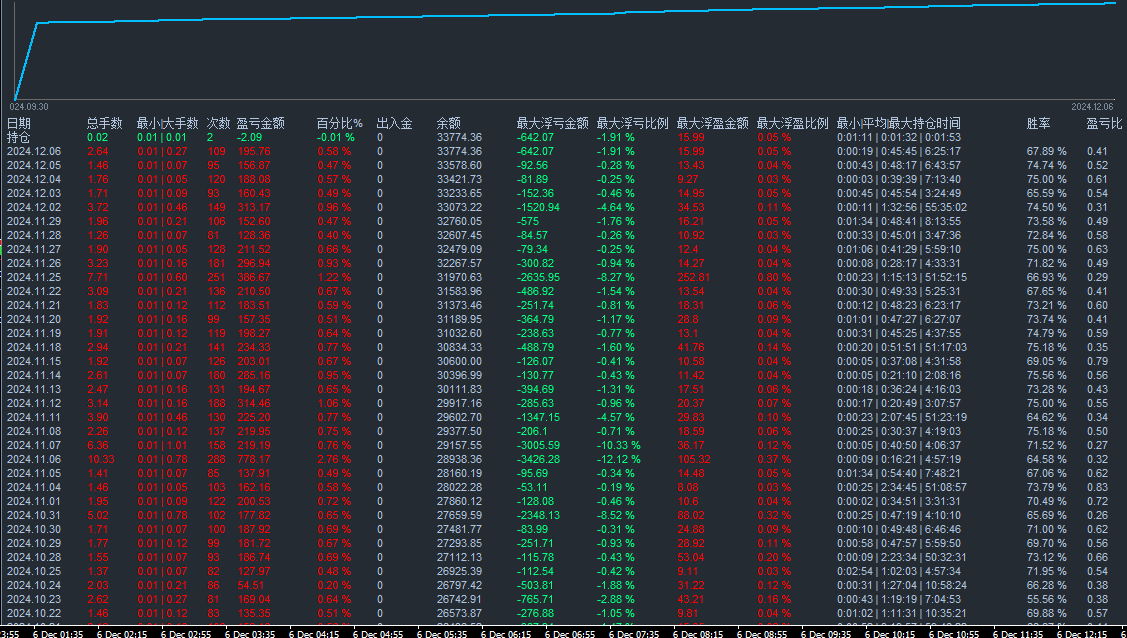Click the 最大浮盈比例 column header
The width and height of the screenshot is (1127, 638).
click(792, 124)
